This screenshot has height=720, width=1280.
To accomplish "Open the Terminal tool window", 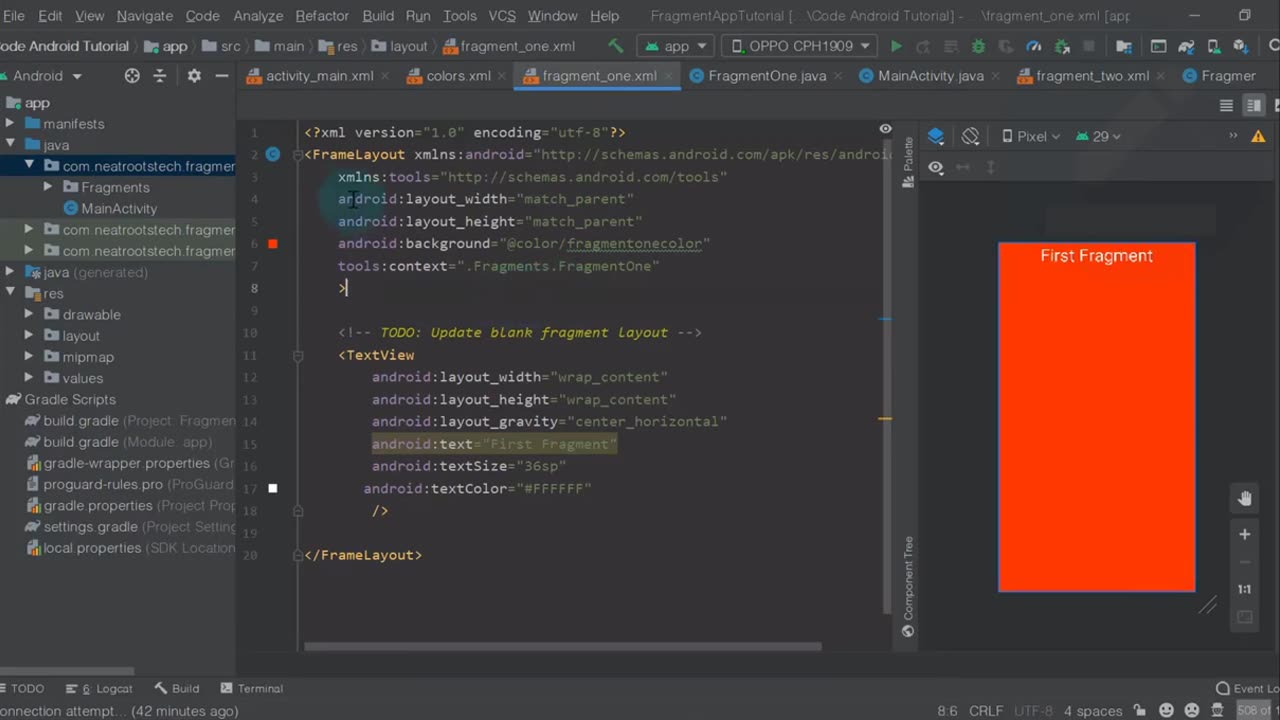I will [x=251, y=688].
